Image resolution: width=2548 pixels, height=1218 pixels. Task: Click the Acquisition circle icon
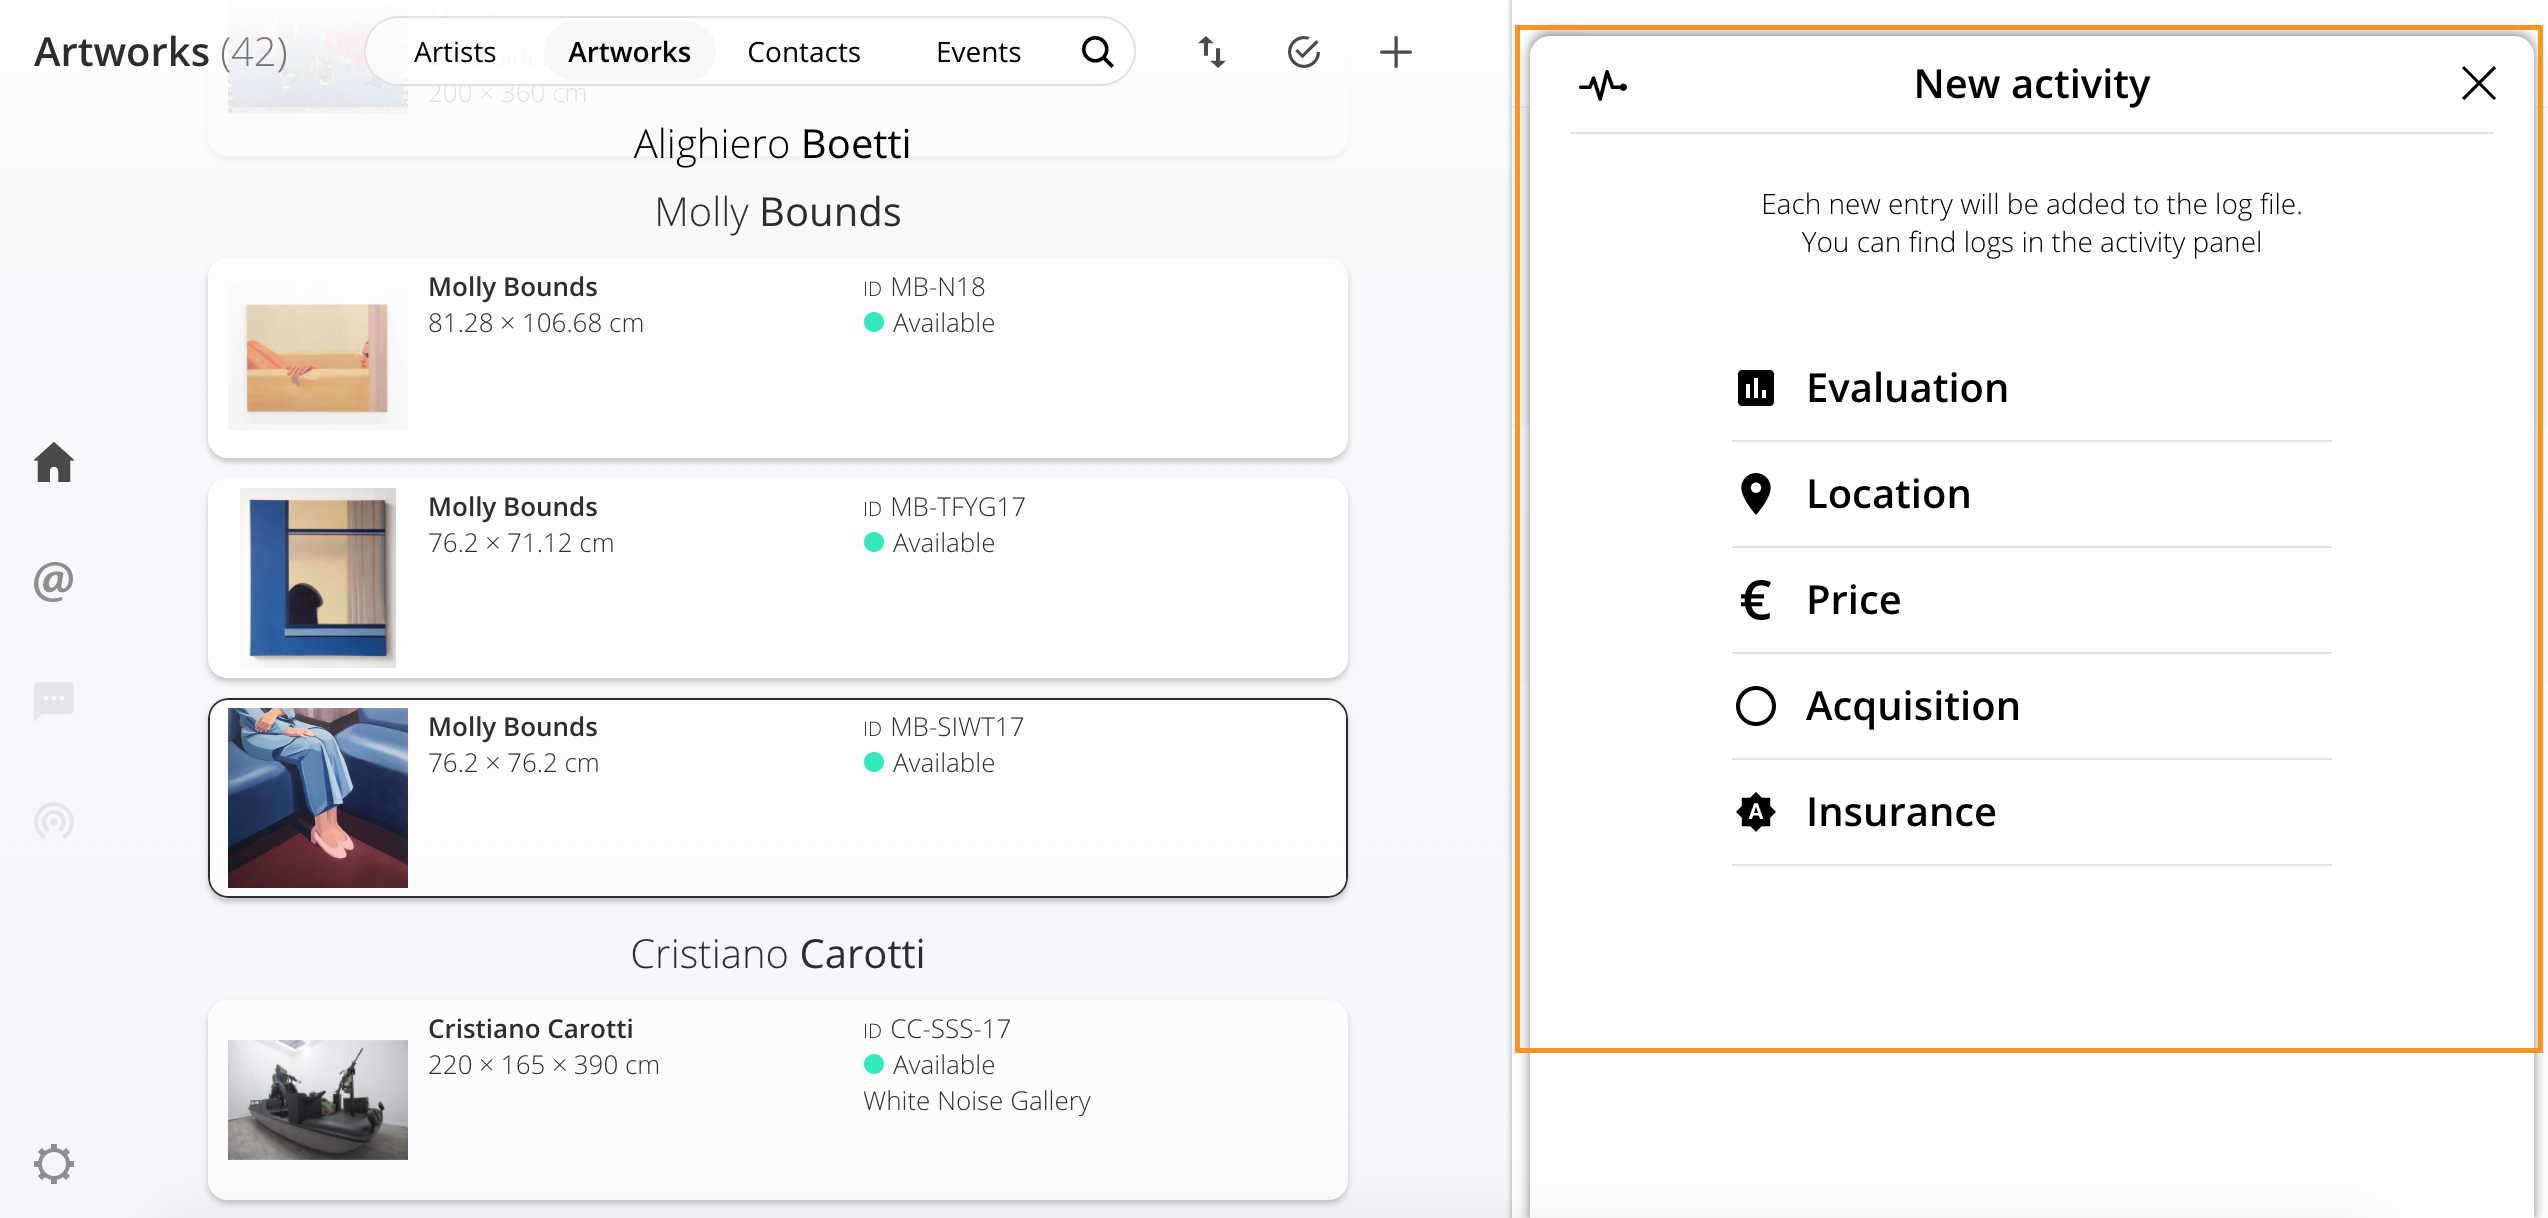1756,706
